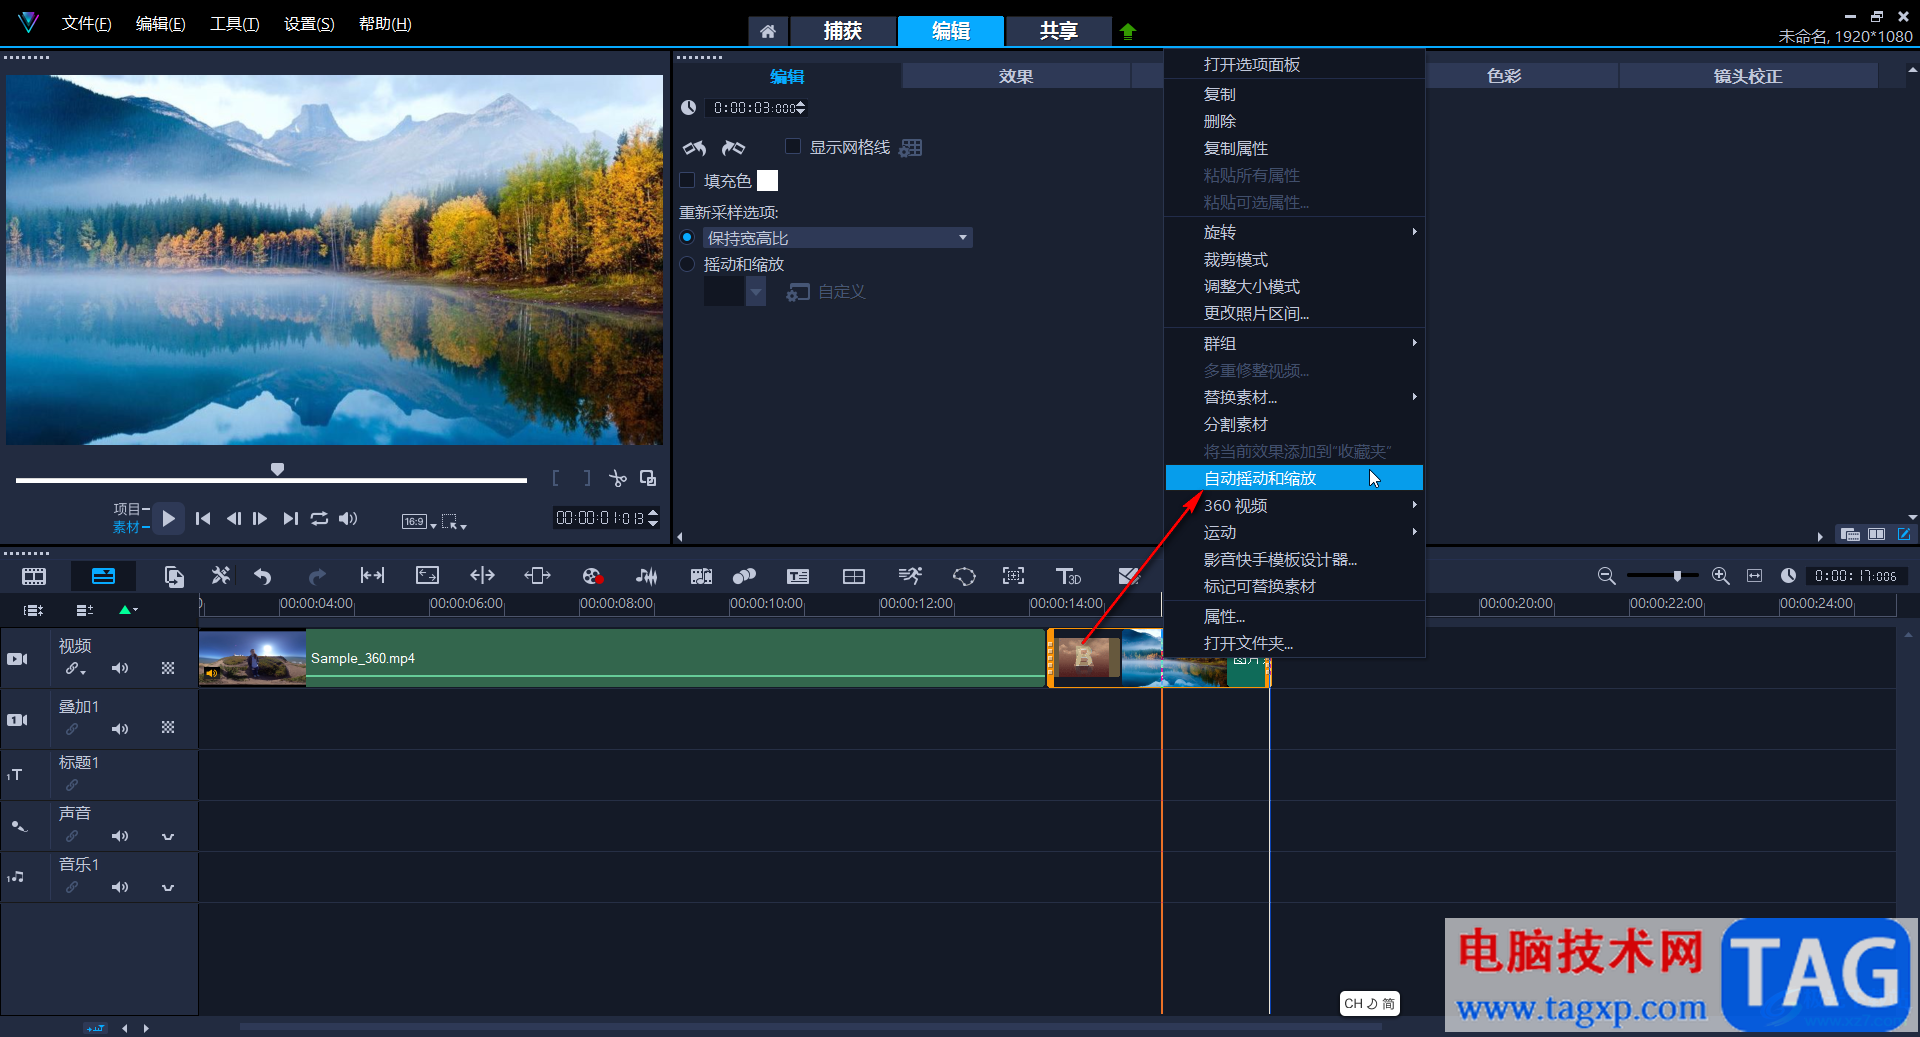Rotate image left icon
1920x1037 pixels.
tap(695, 148)
